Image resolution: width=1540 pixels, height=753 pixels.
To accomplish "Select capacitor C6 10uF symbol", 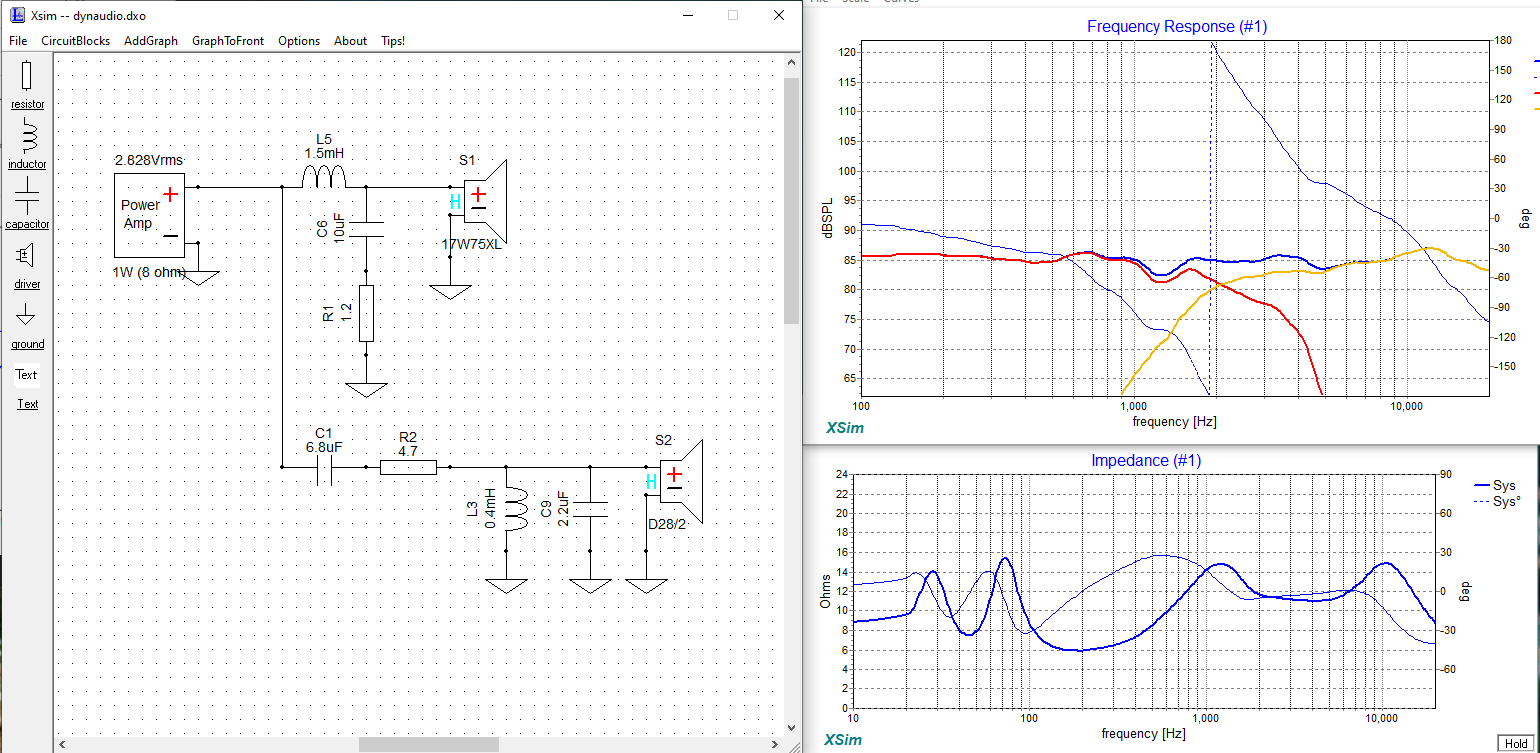I will (x=365, y=229).
